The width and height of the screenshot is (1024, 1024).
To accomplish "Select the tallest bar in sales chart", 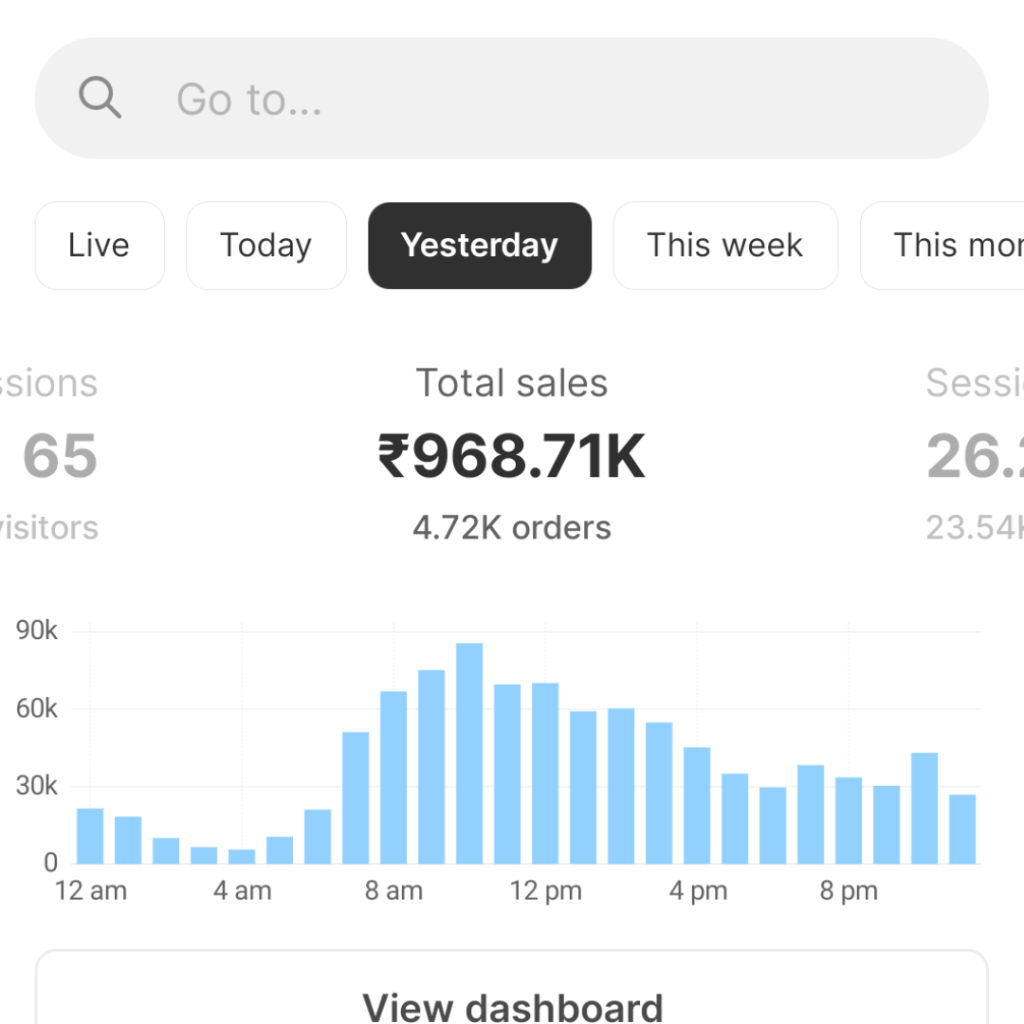I will click(470, 753).
